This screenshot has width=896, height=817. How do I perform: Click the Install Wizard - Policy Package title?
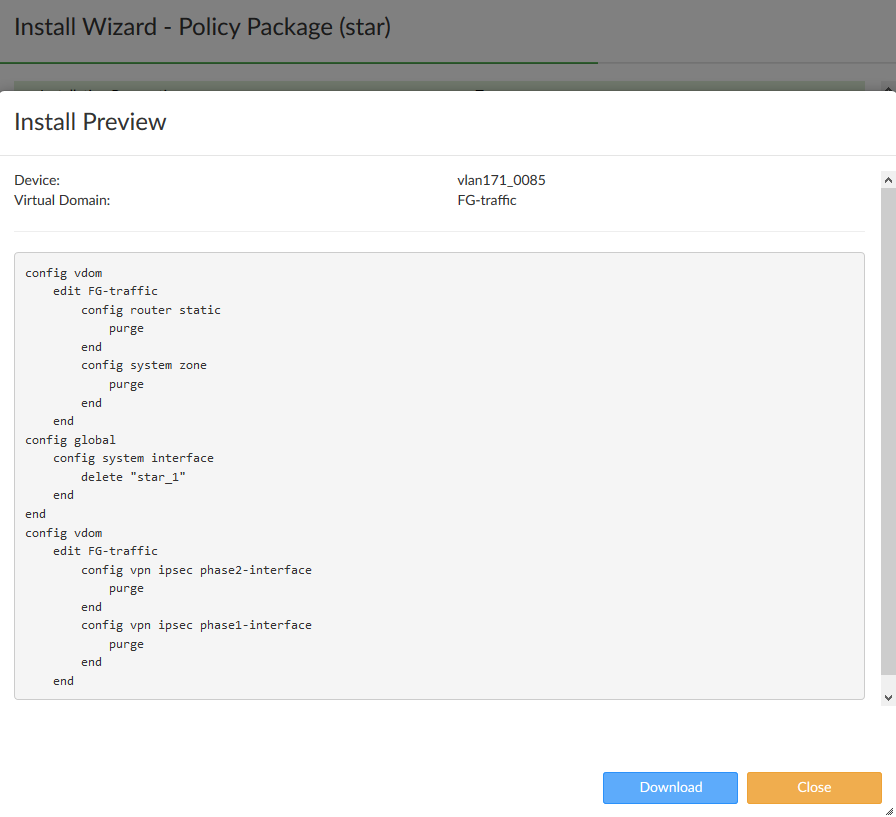point(202,27)
